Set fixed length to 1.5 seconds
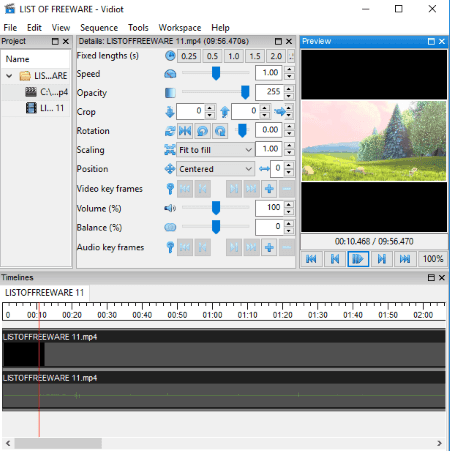Screen dimensions: 450x451 (x=255, y=56)
